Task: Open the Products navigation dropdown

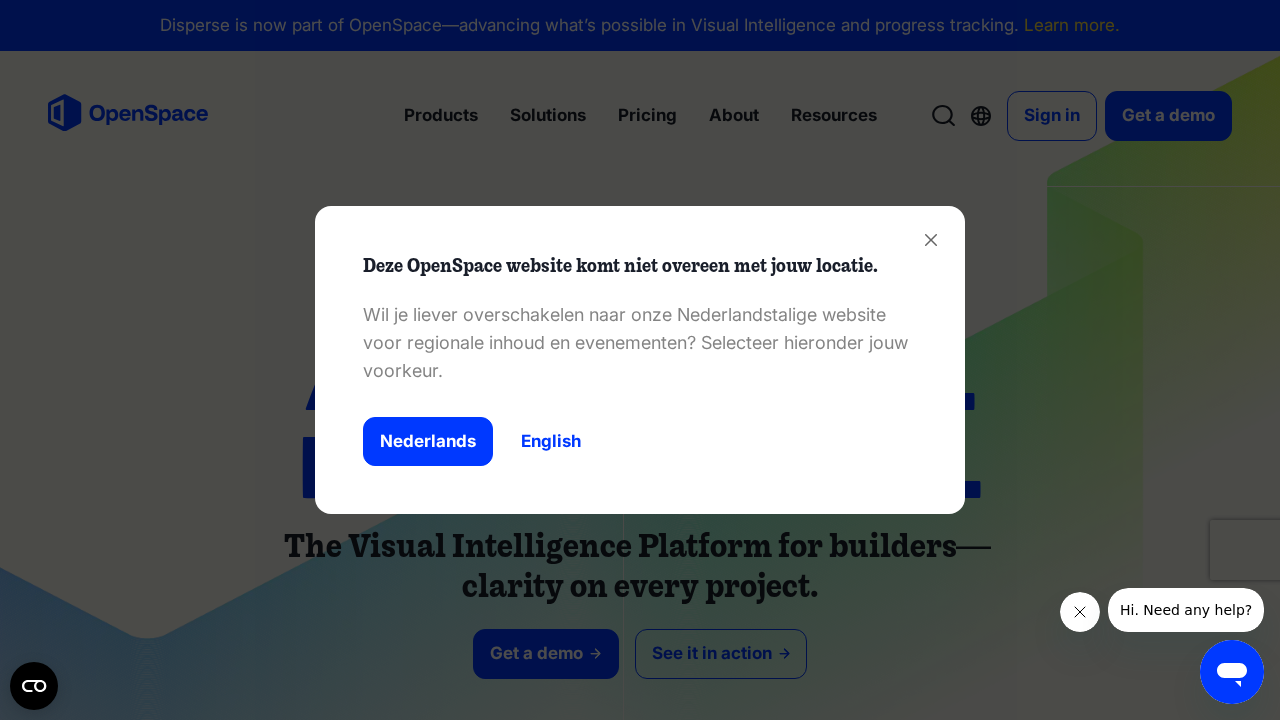Action: point(440,115)
